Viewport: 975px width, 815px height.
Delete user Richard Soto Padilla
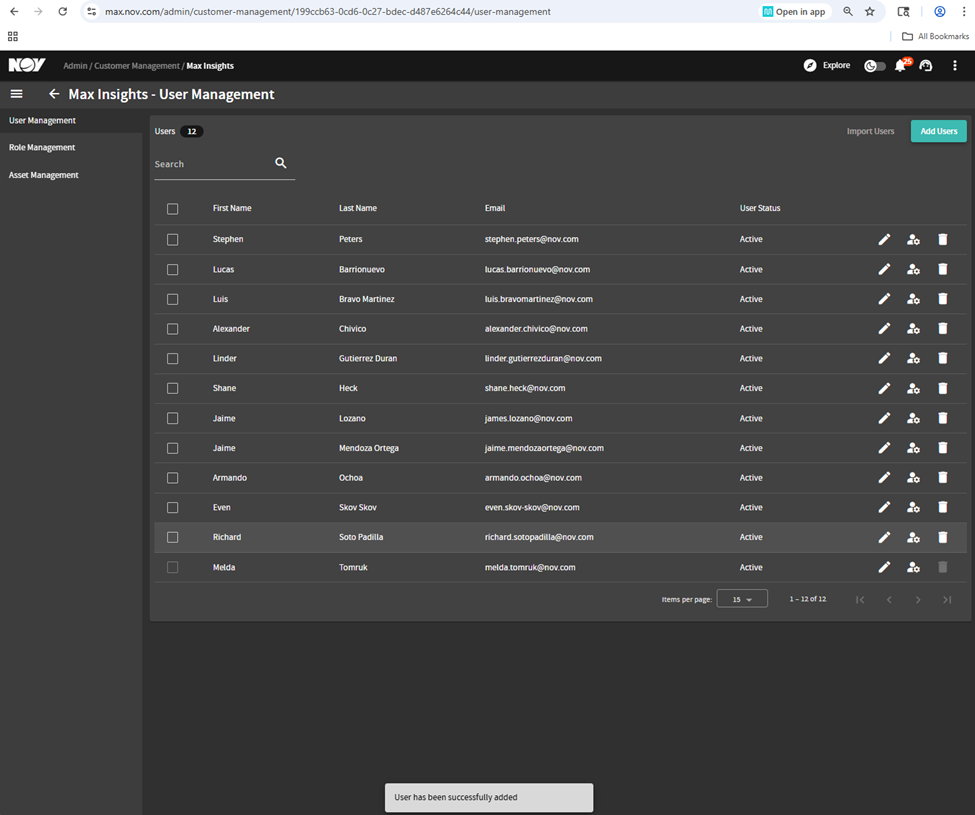[x=943, y=537]
